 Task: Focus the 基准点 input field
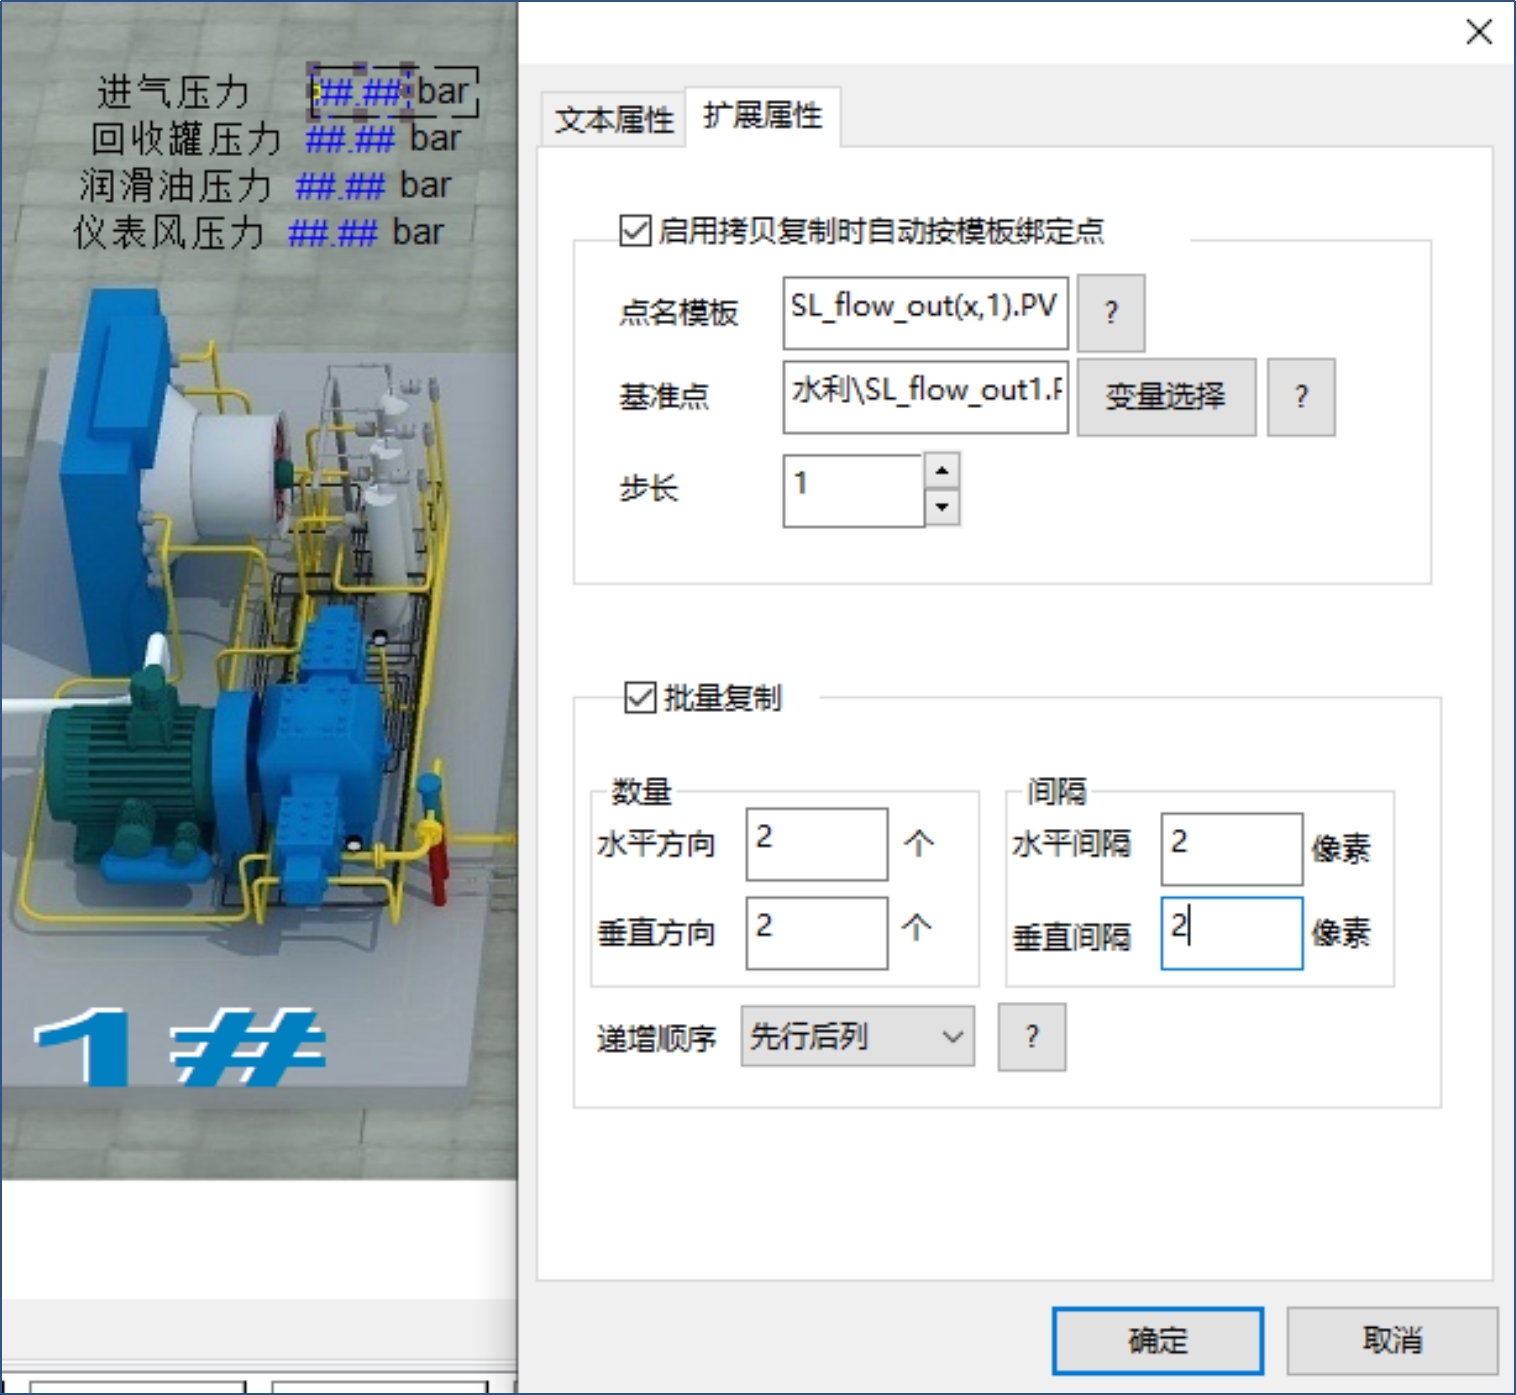924,397
